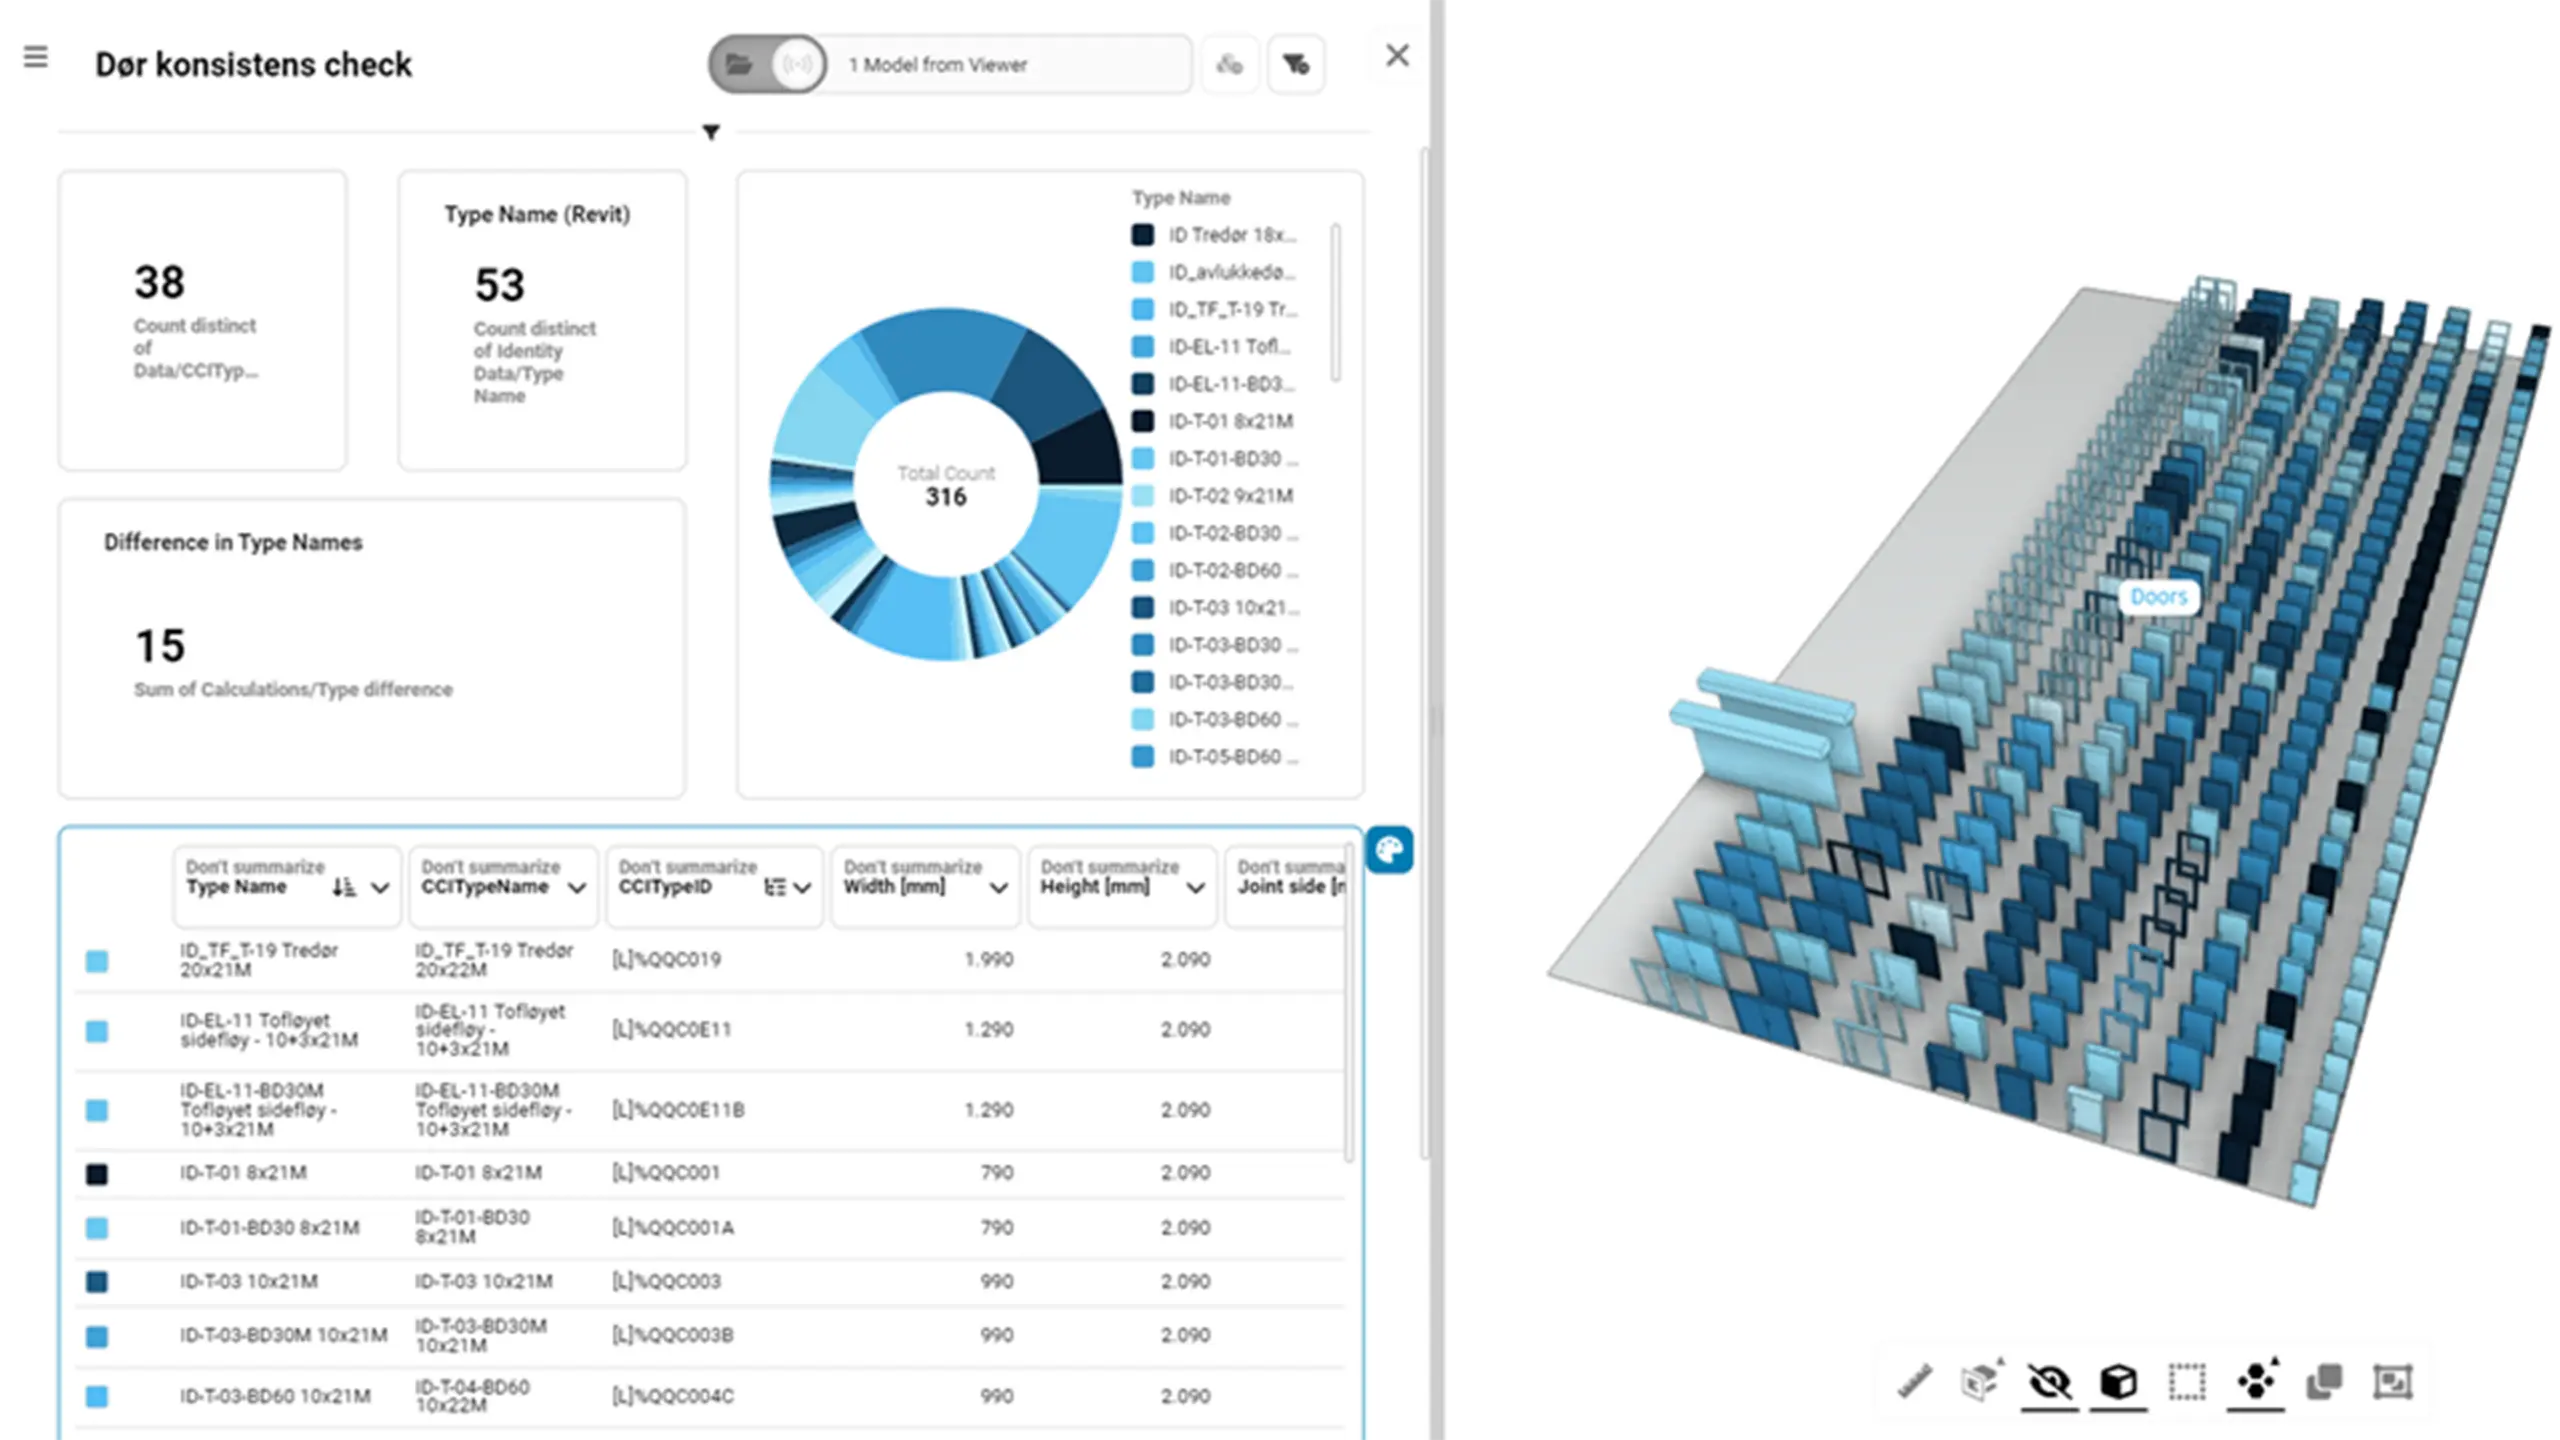The image size is (2560, 1440).
Task: Click the solid cube view icon
Action: [x=2118, y=1382]
